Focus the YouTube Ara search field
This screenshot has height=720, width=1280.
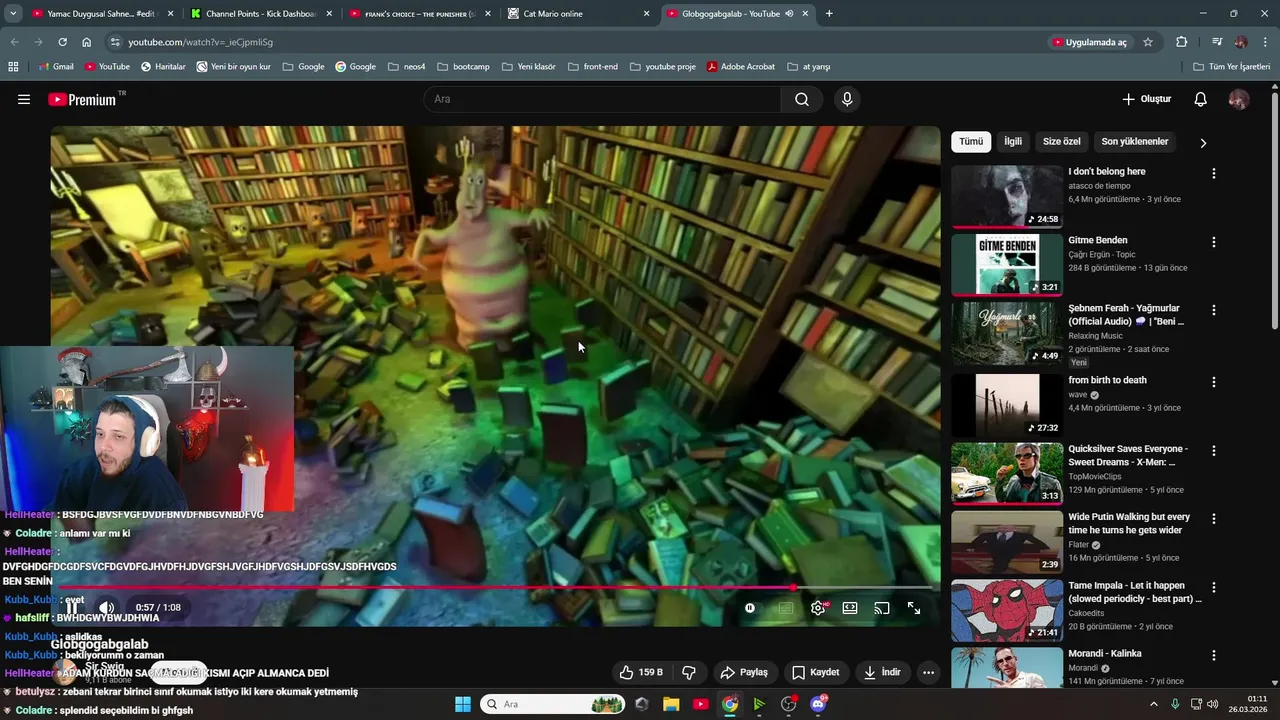coord(602,99)
